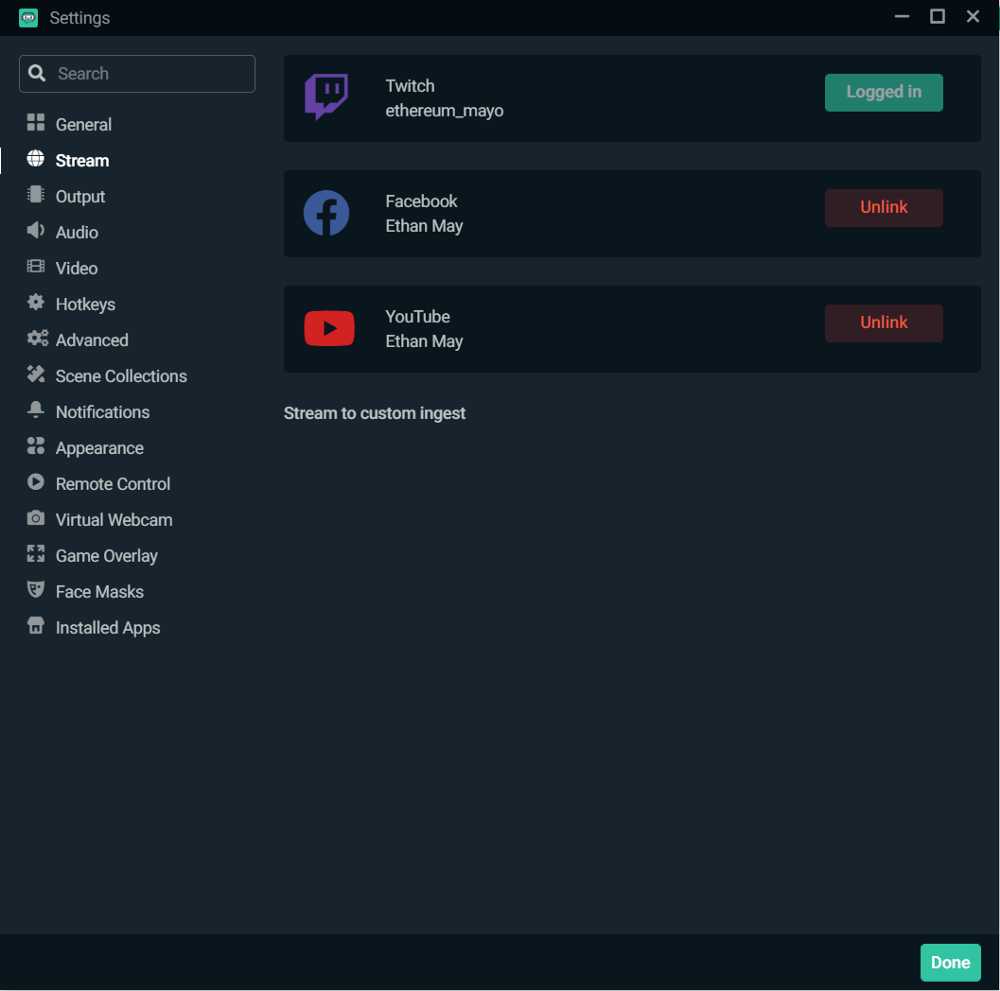Click the Stream globe icon
The width and height of the screenshot is (1000, 991).
pos(36,159)
